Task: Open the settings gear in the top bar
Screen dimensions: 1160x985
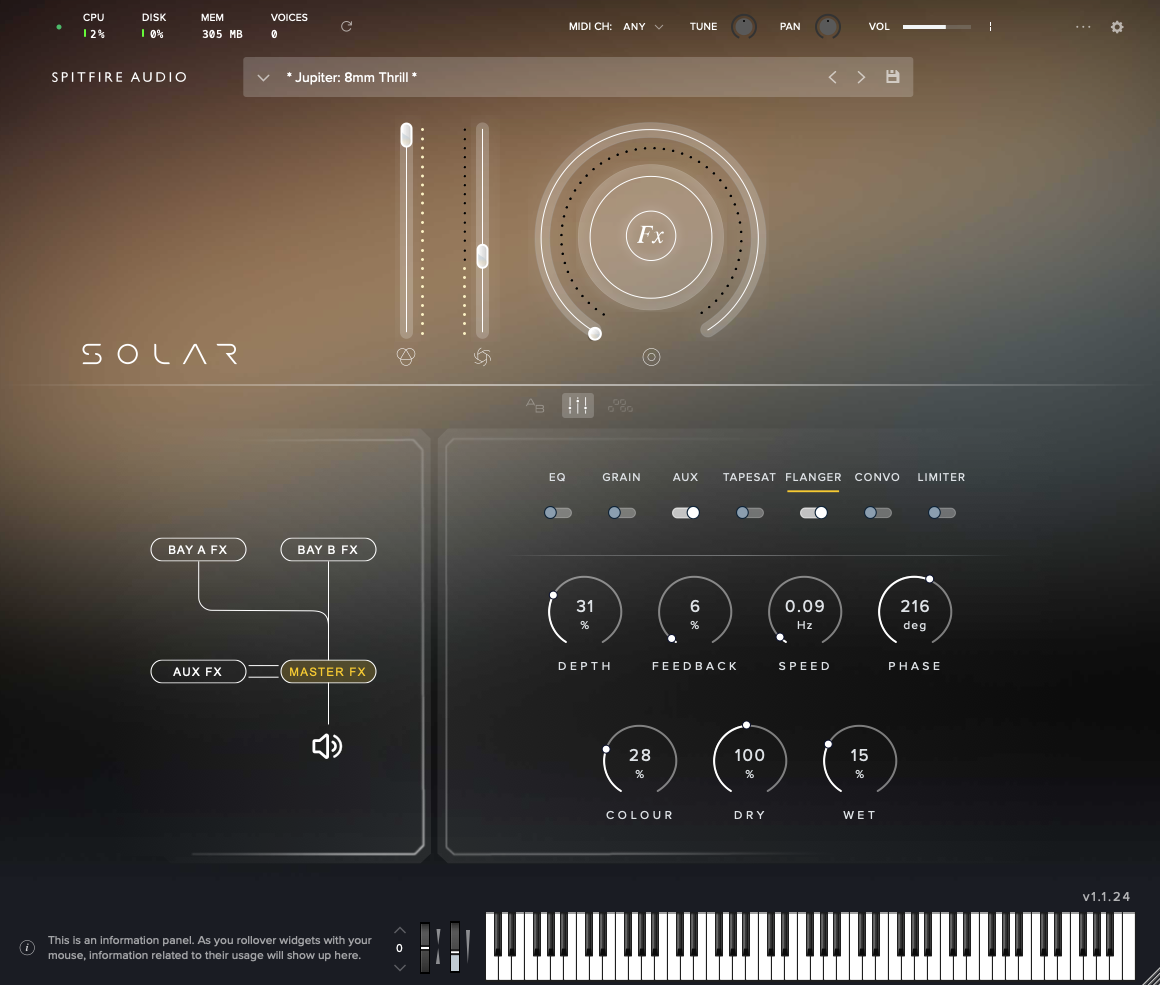Action: [1117, 27]
